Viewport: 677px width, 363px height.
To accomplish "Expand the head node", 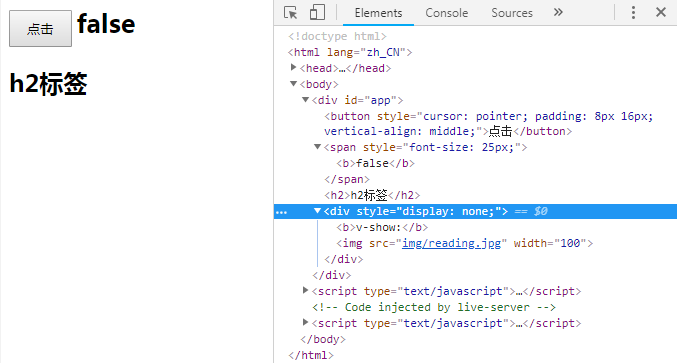I will (x=294, y=67).
